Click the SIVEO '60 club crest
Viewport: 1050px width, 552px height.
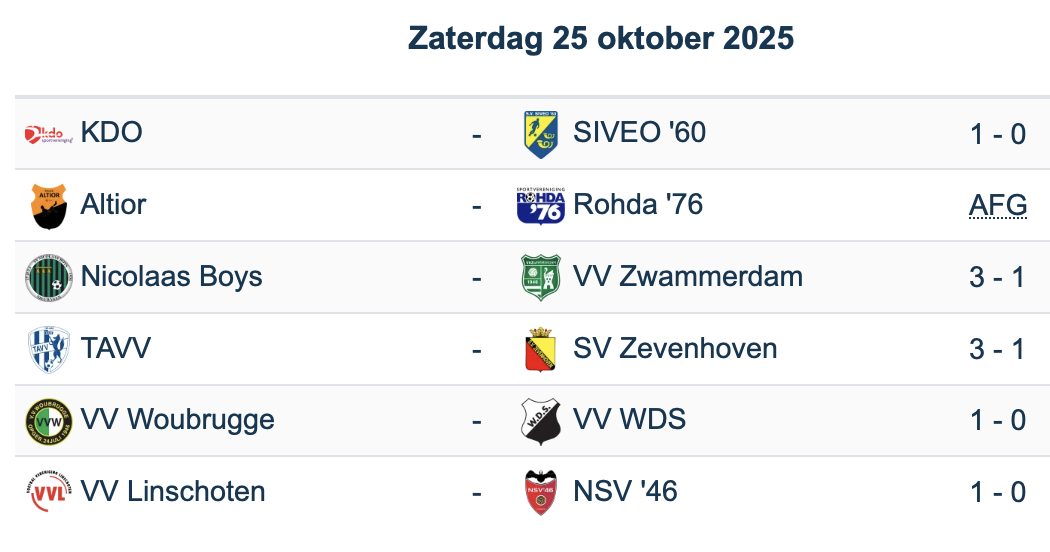541,133
